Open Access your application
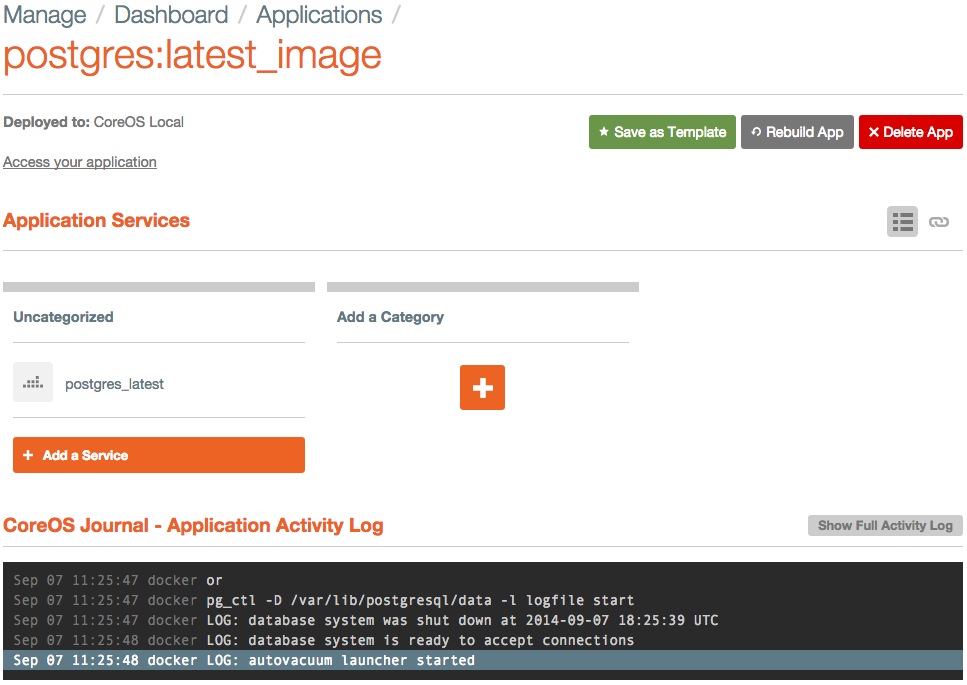The image size is (967, 685). (80, 162)
